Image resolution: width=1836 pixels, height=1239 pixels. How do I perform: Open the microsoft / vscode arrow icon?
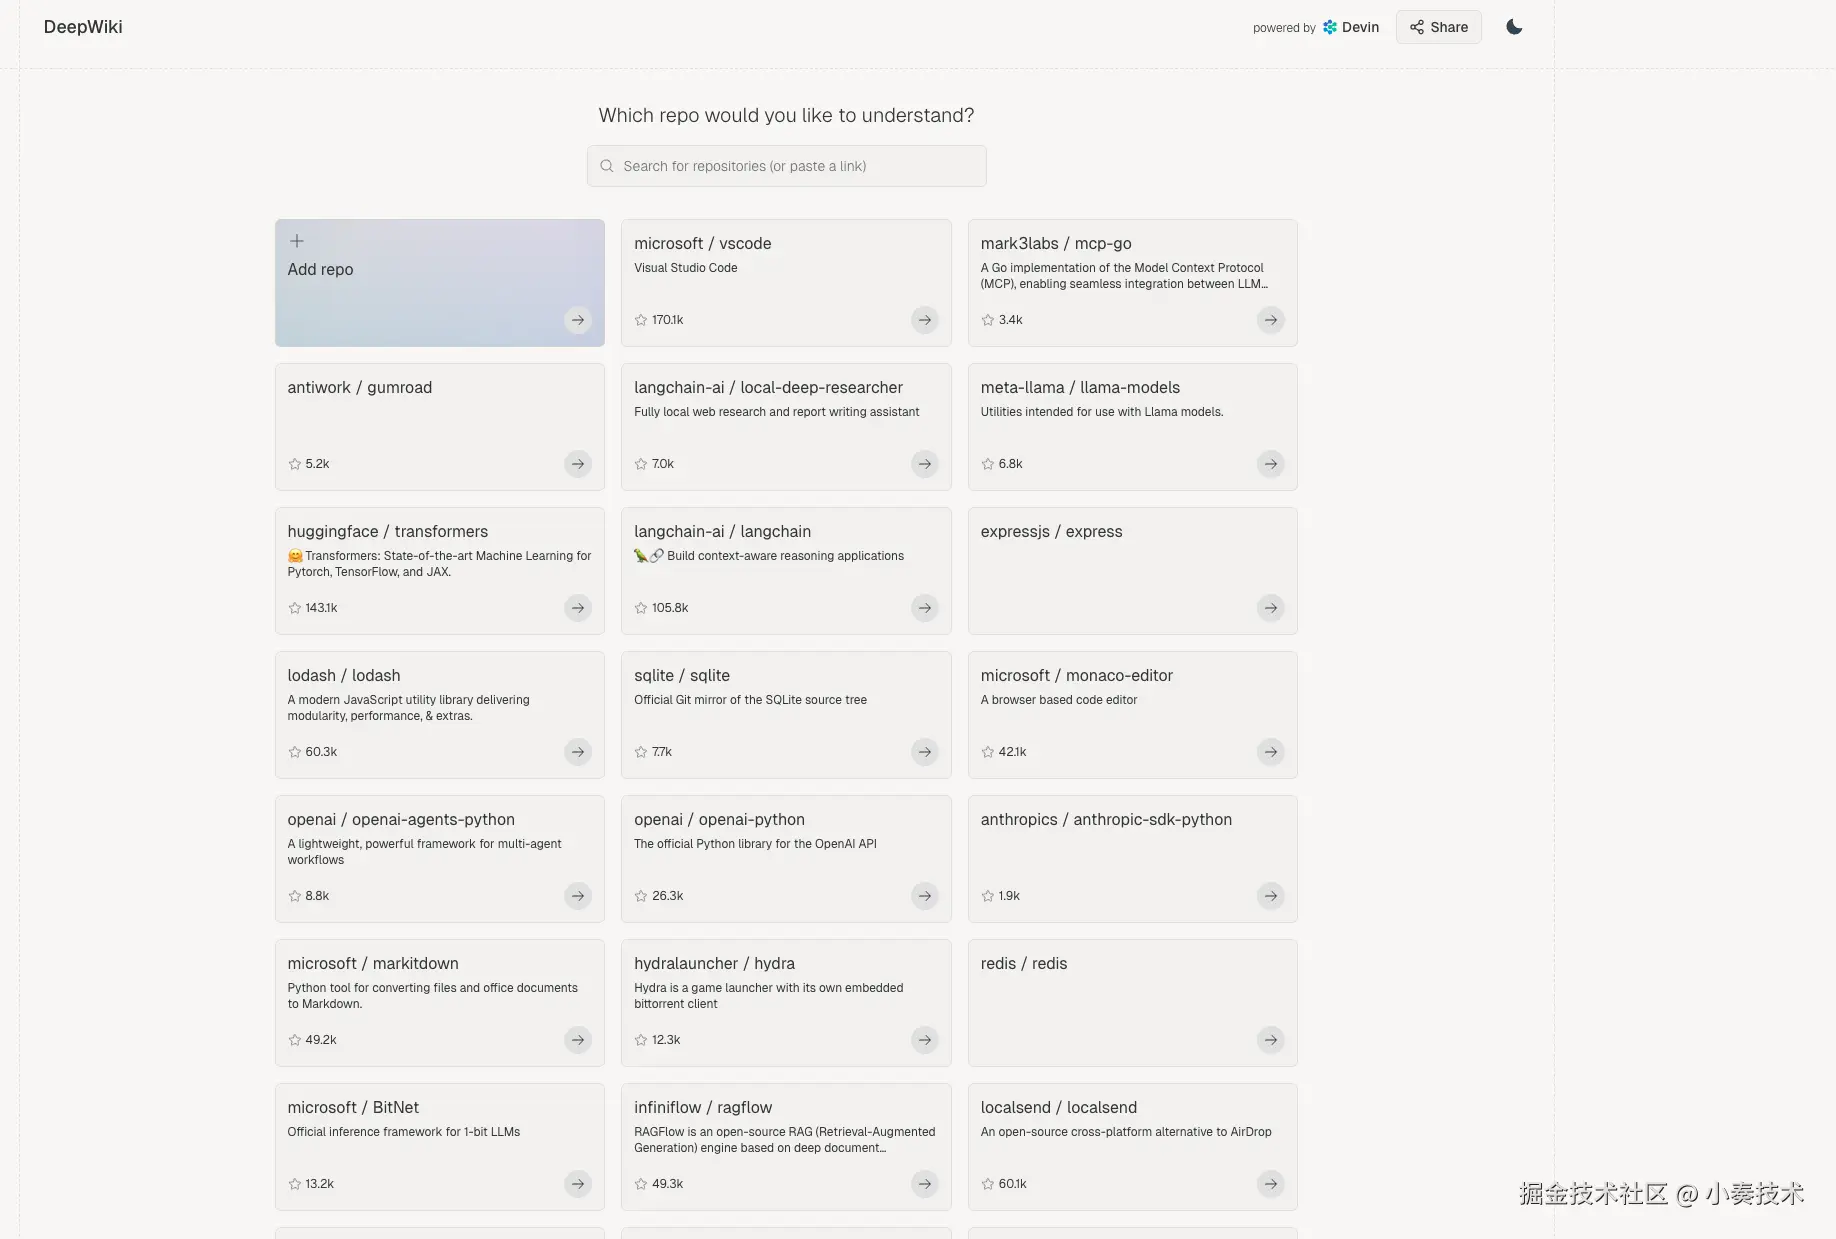924,320
